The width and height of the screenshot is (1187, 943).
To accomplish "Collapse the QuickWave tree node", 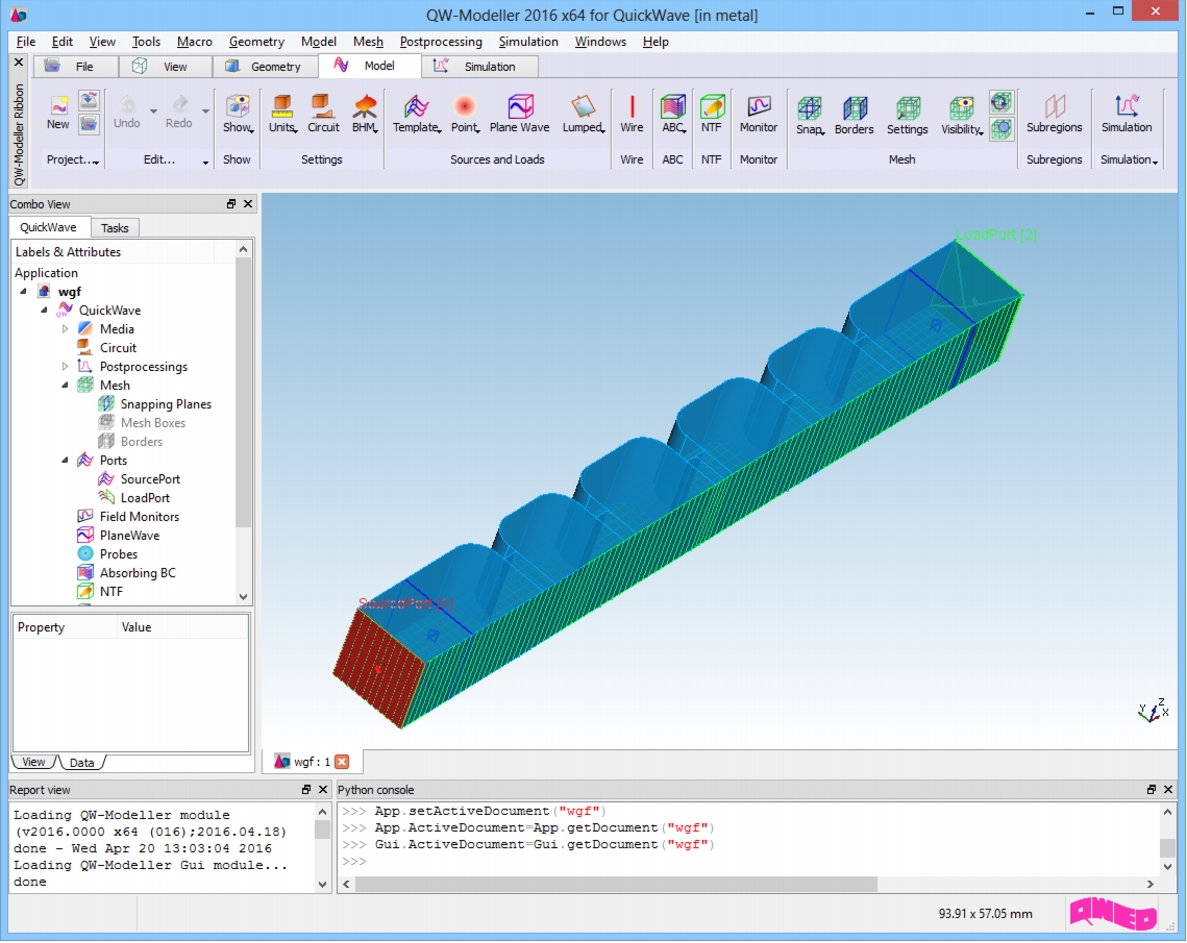I will (44, 310).
